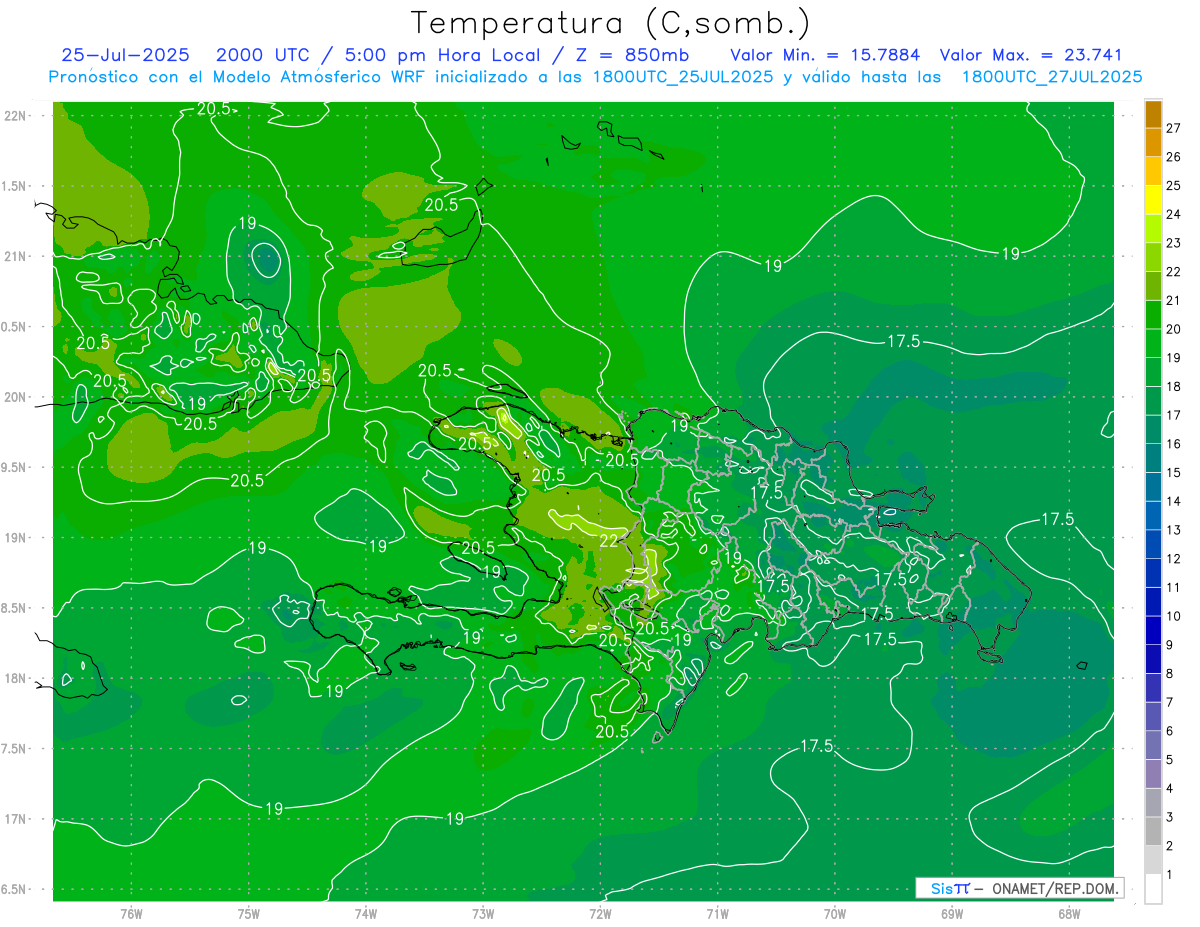Click latitude axis label "18N"
The height and width of the screenshot is (927, 1200).
pos(17,678)
